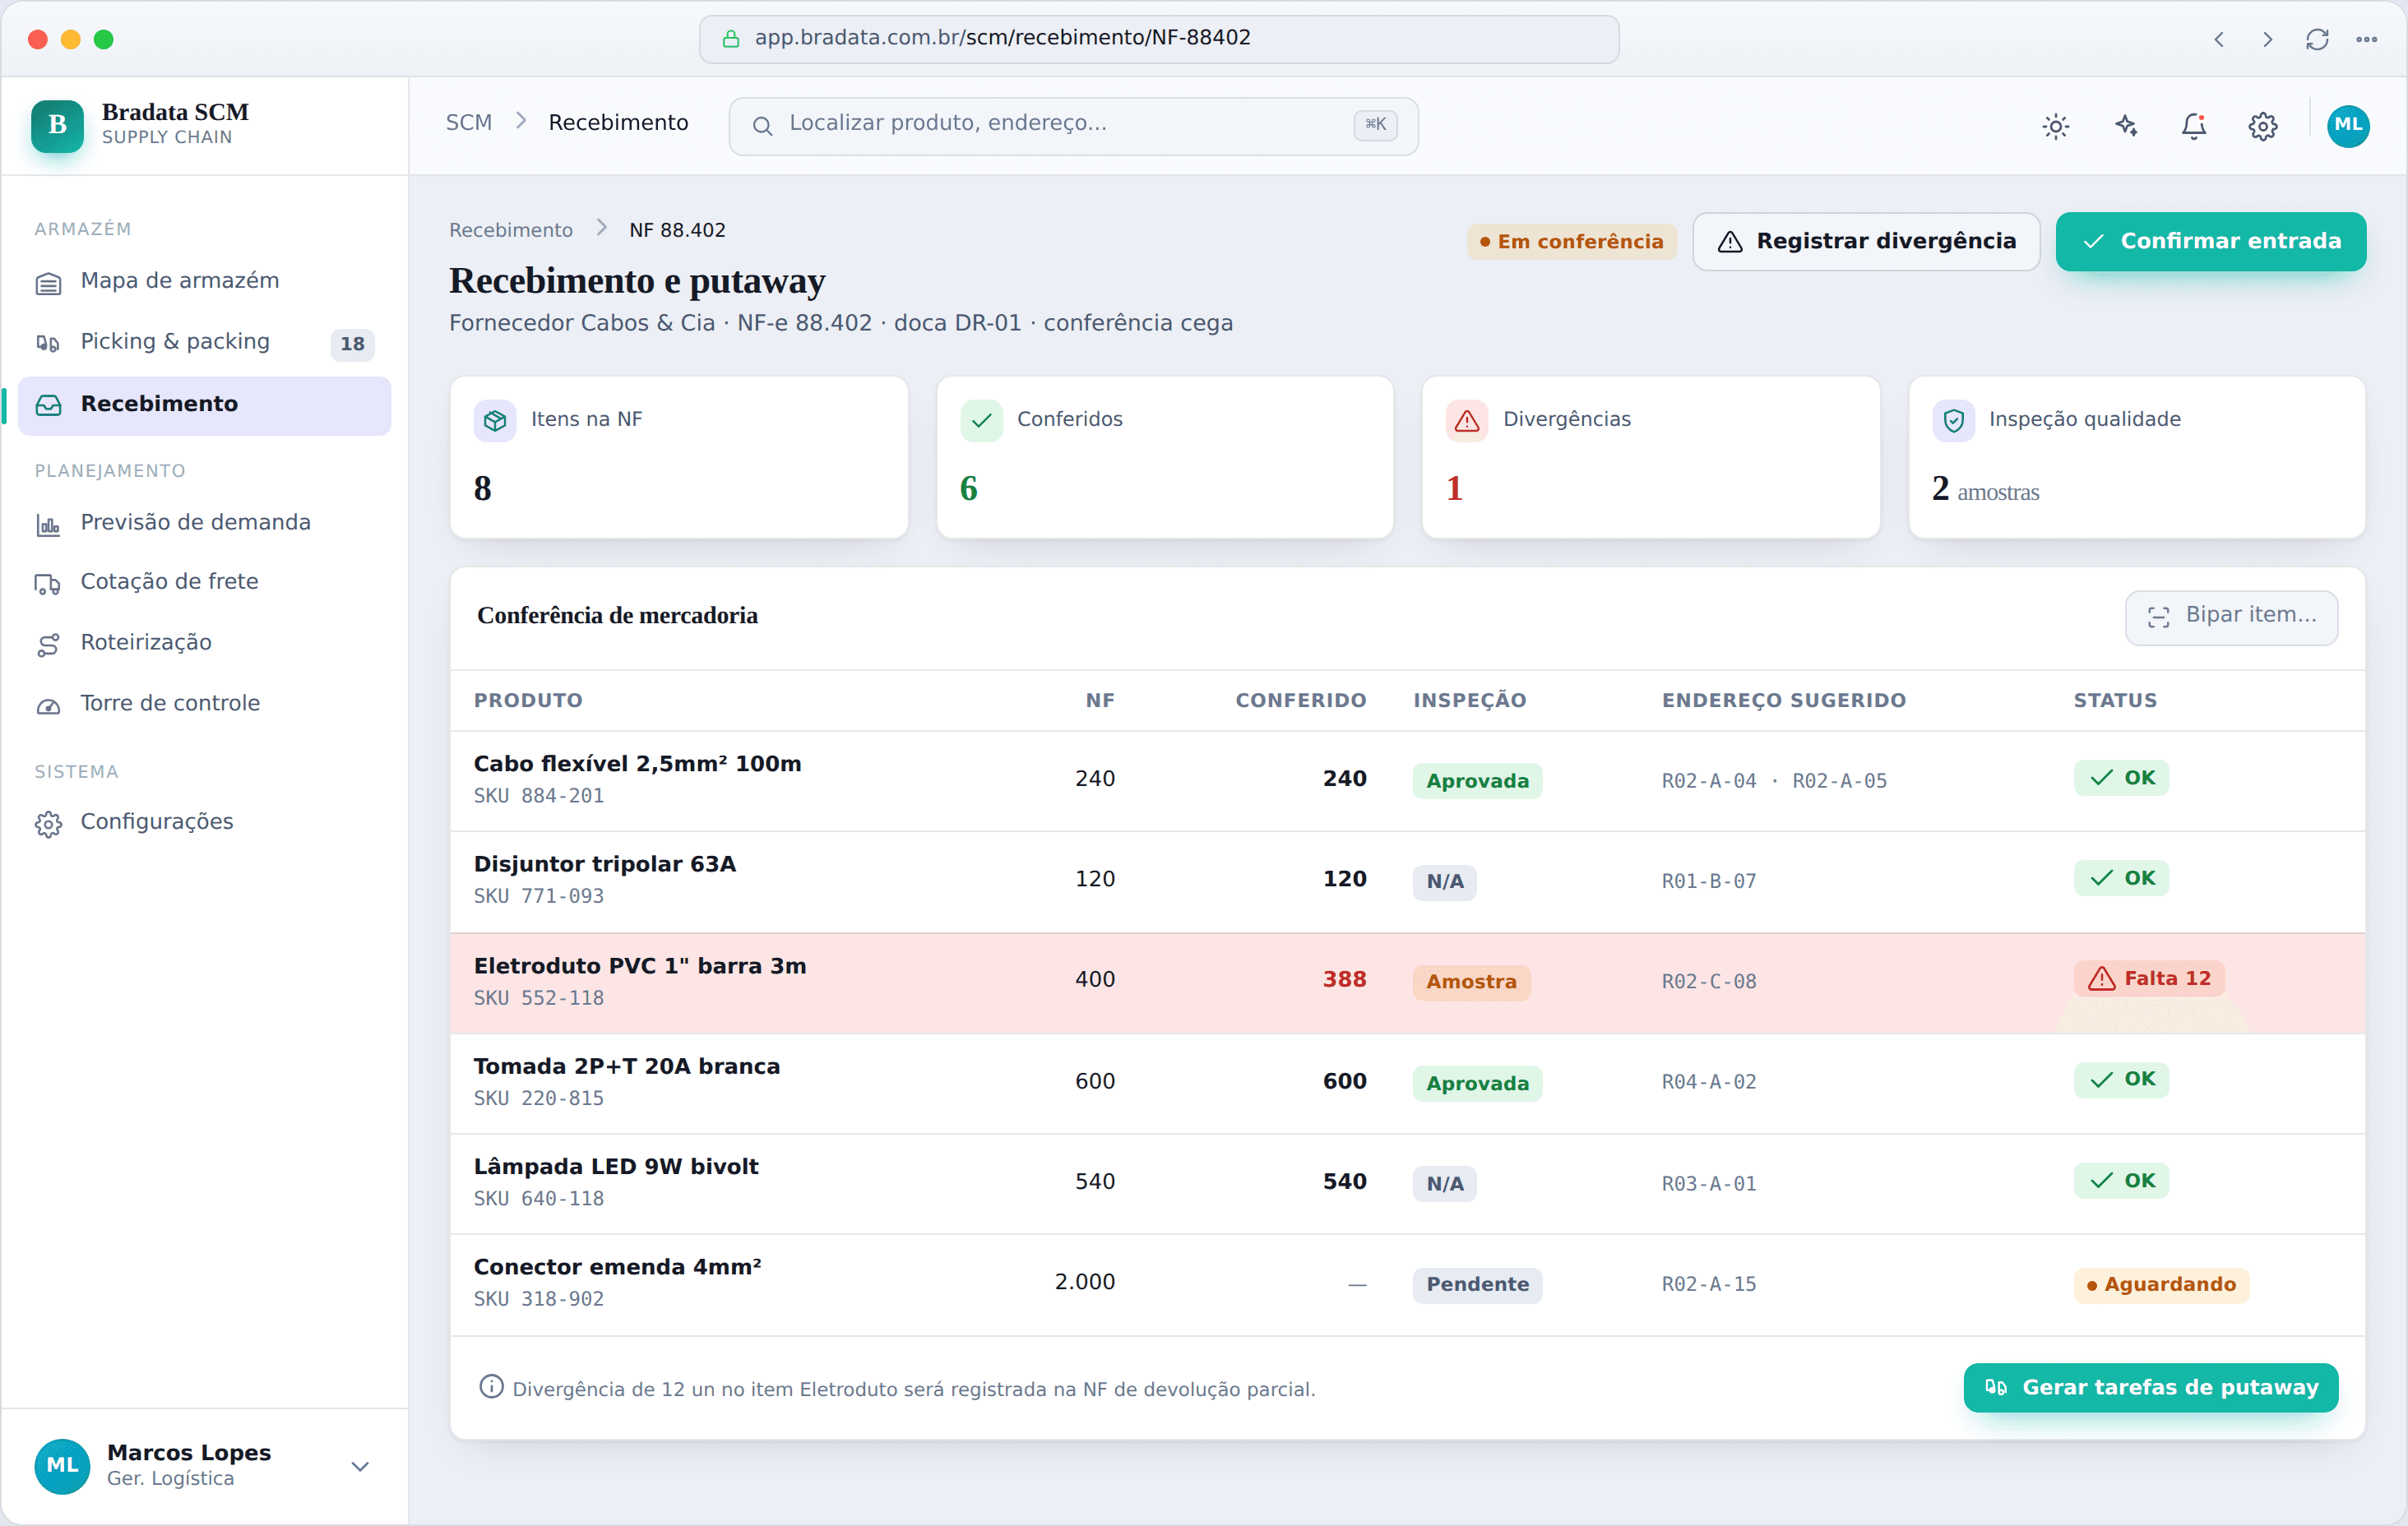Click Conector emenda 4mm² row
Screen dimensions: 2408x1526
click(1407, 1284)
